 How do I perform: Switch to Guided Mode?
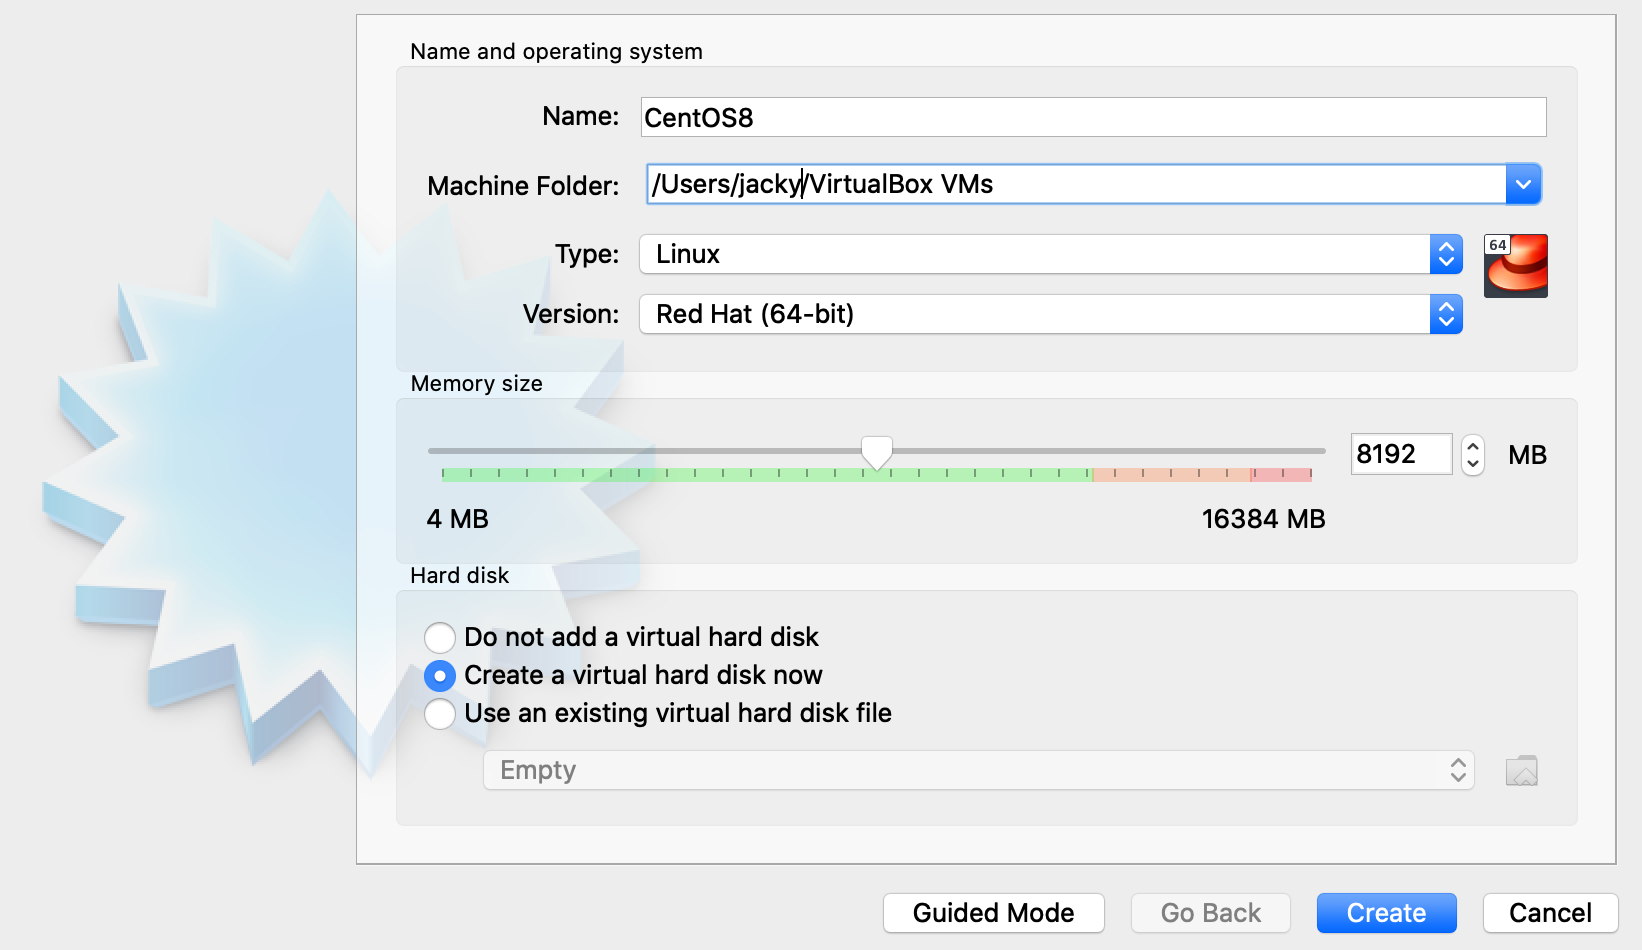tap(994, 913)
